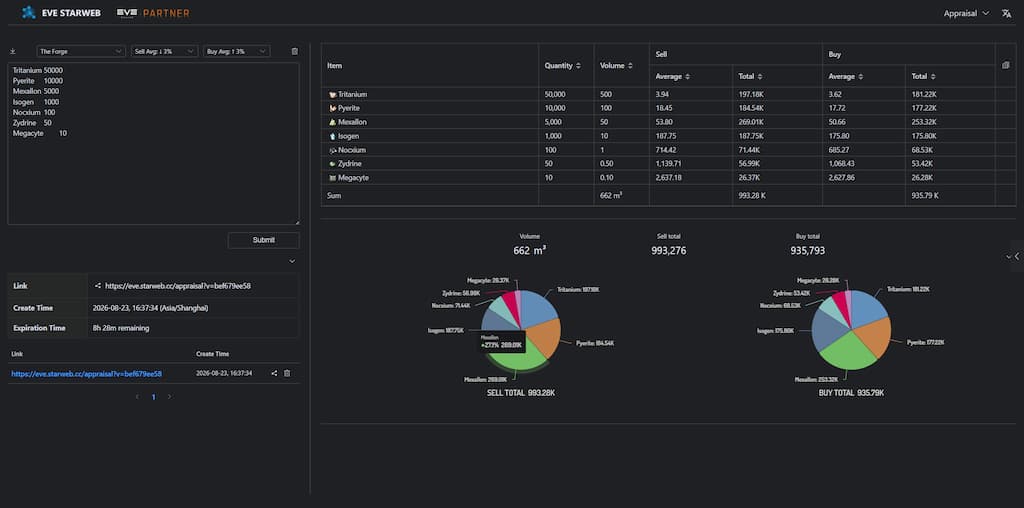
Task: Open The Forge region dropdown
Action: 81,51
